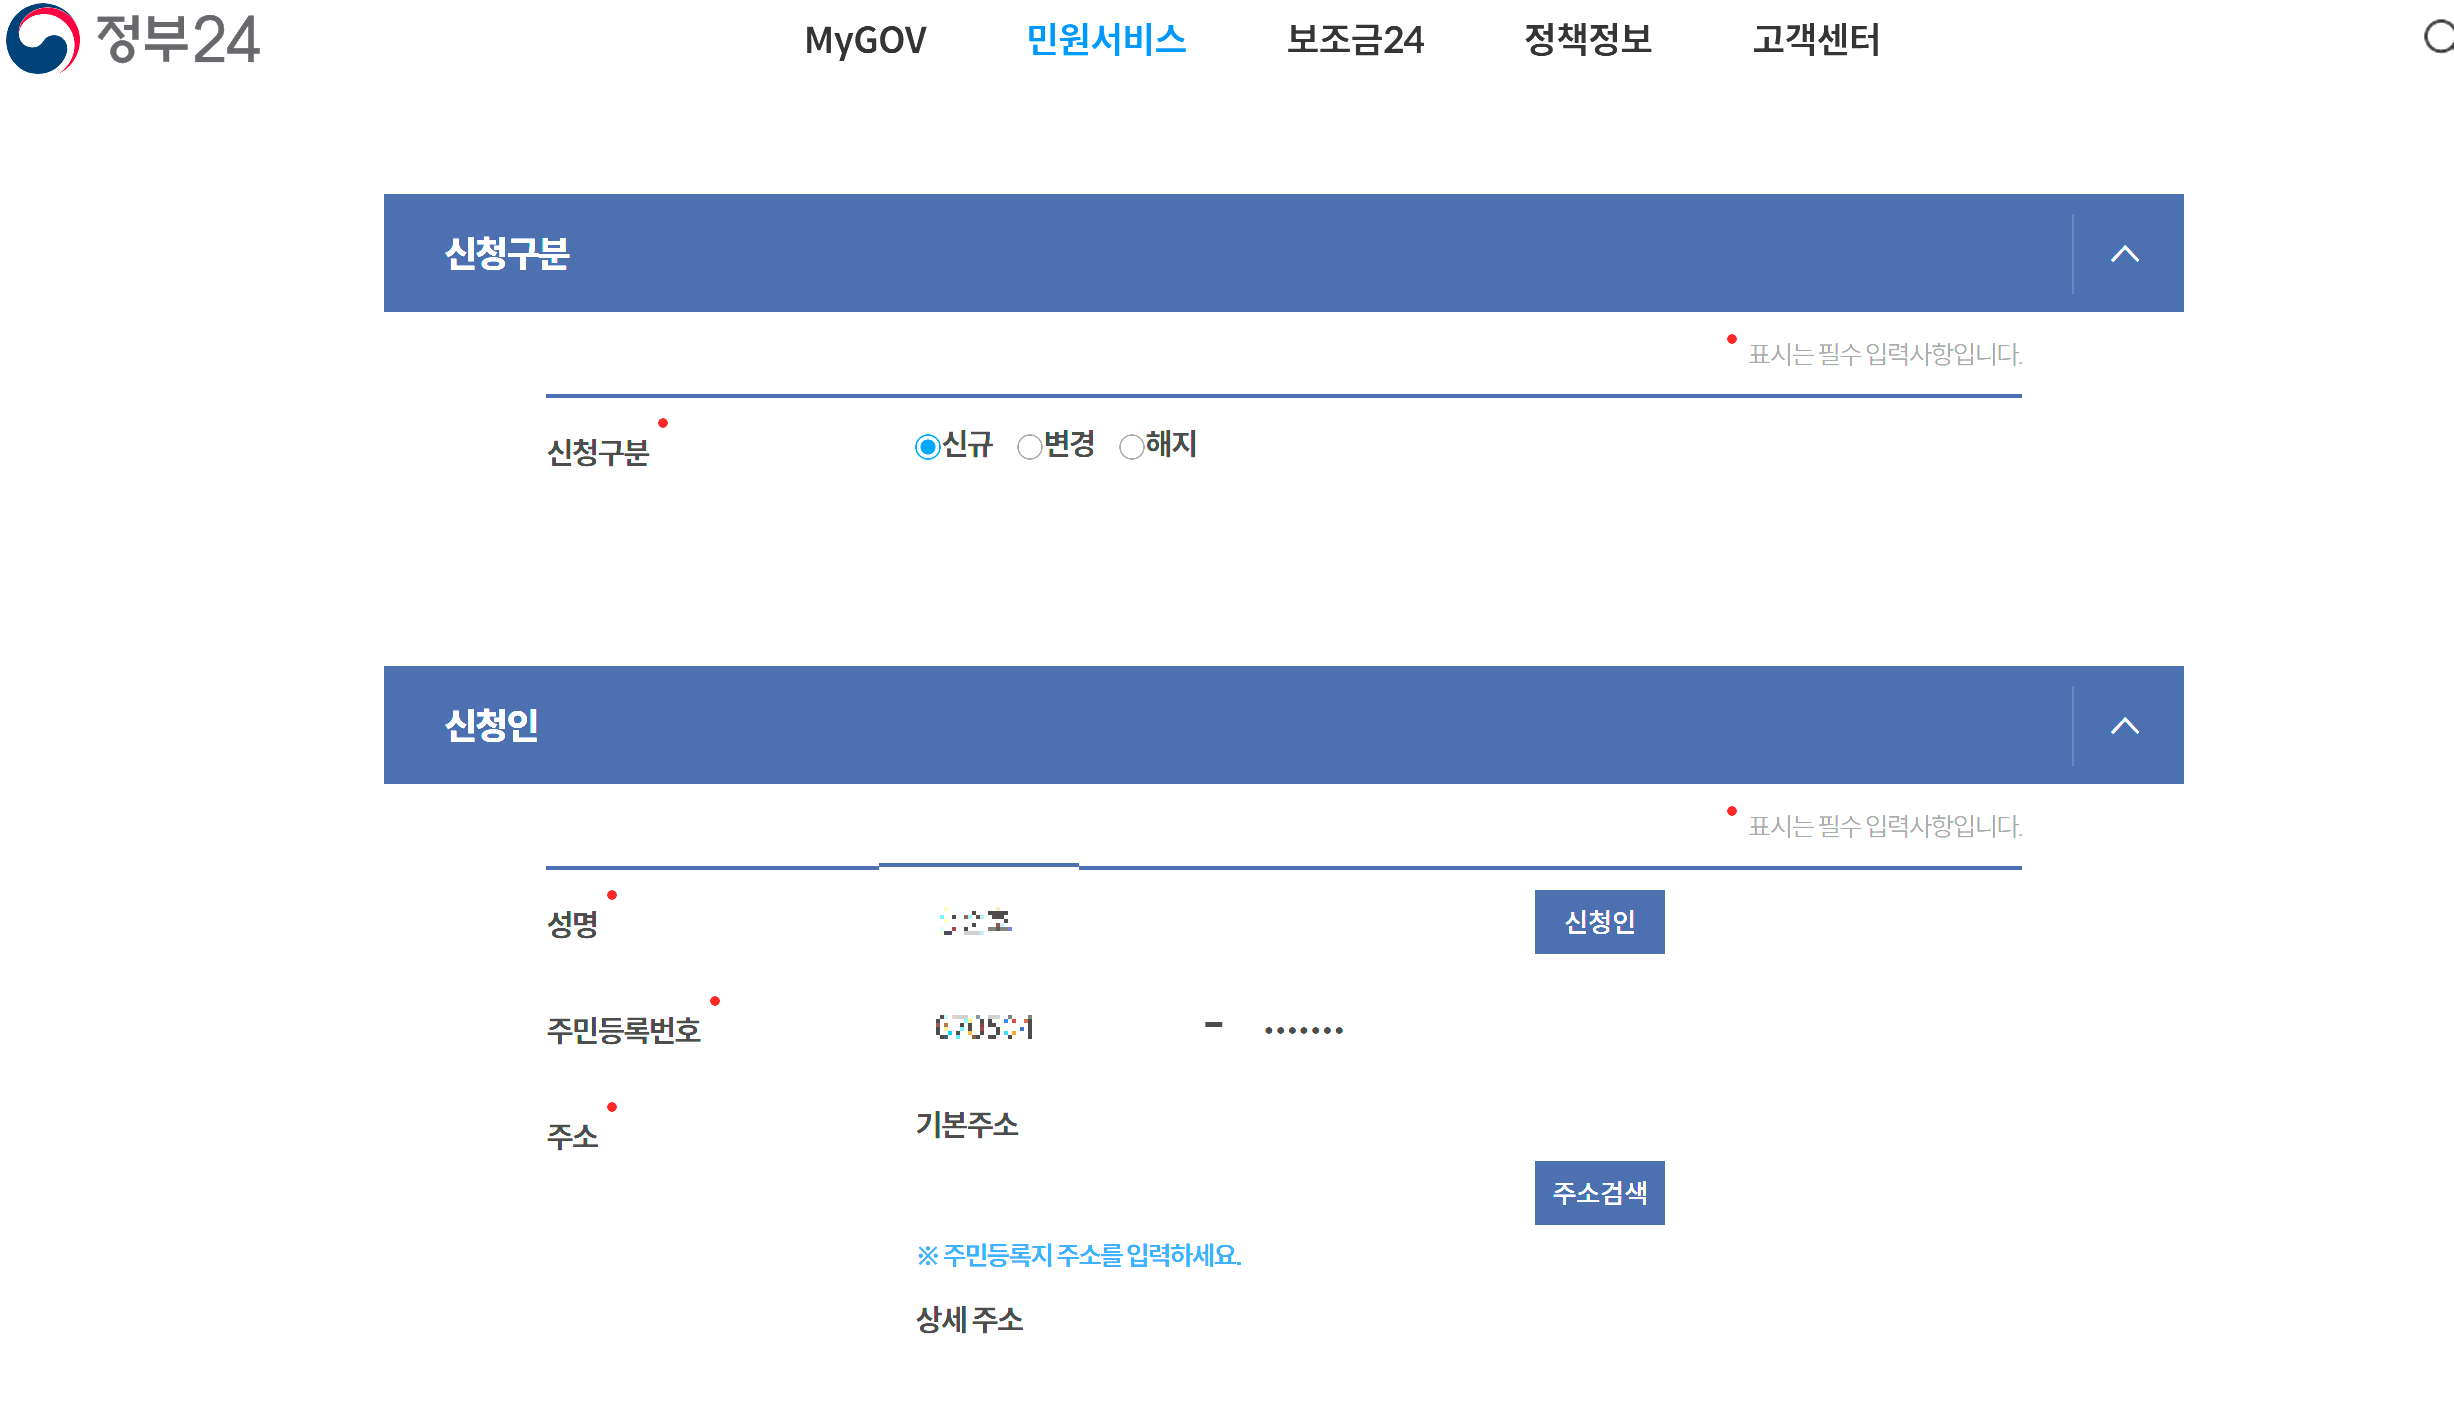2454x1419 pixels.
Task: Open the MyGOV menu
Action: click(866, 41)
